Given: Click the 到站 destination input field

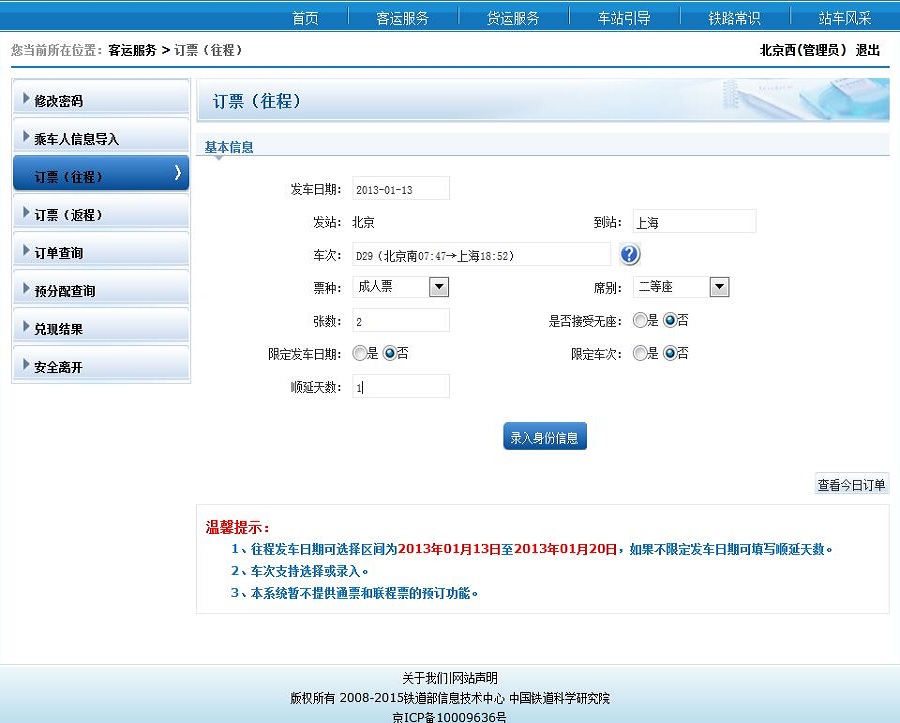Looking at the screenshot, I should coord(694,222).
